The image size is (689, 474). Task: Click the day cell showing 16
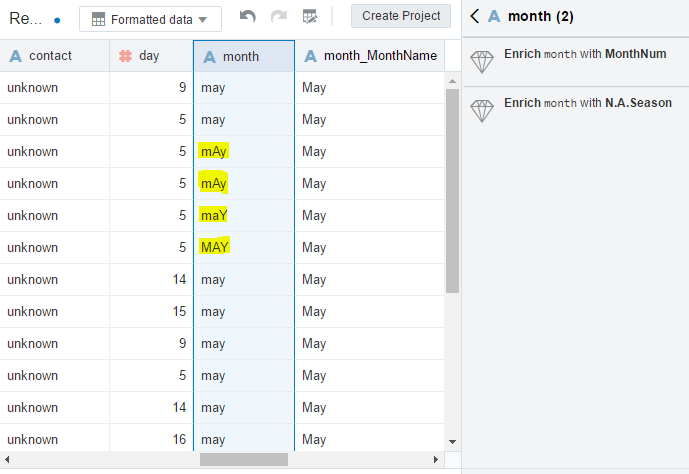[151, 439]
